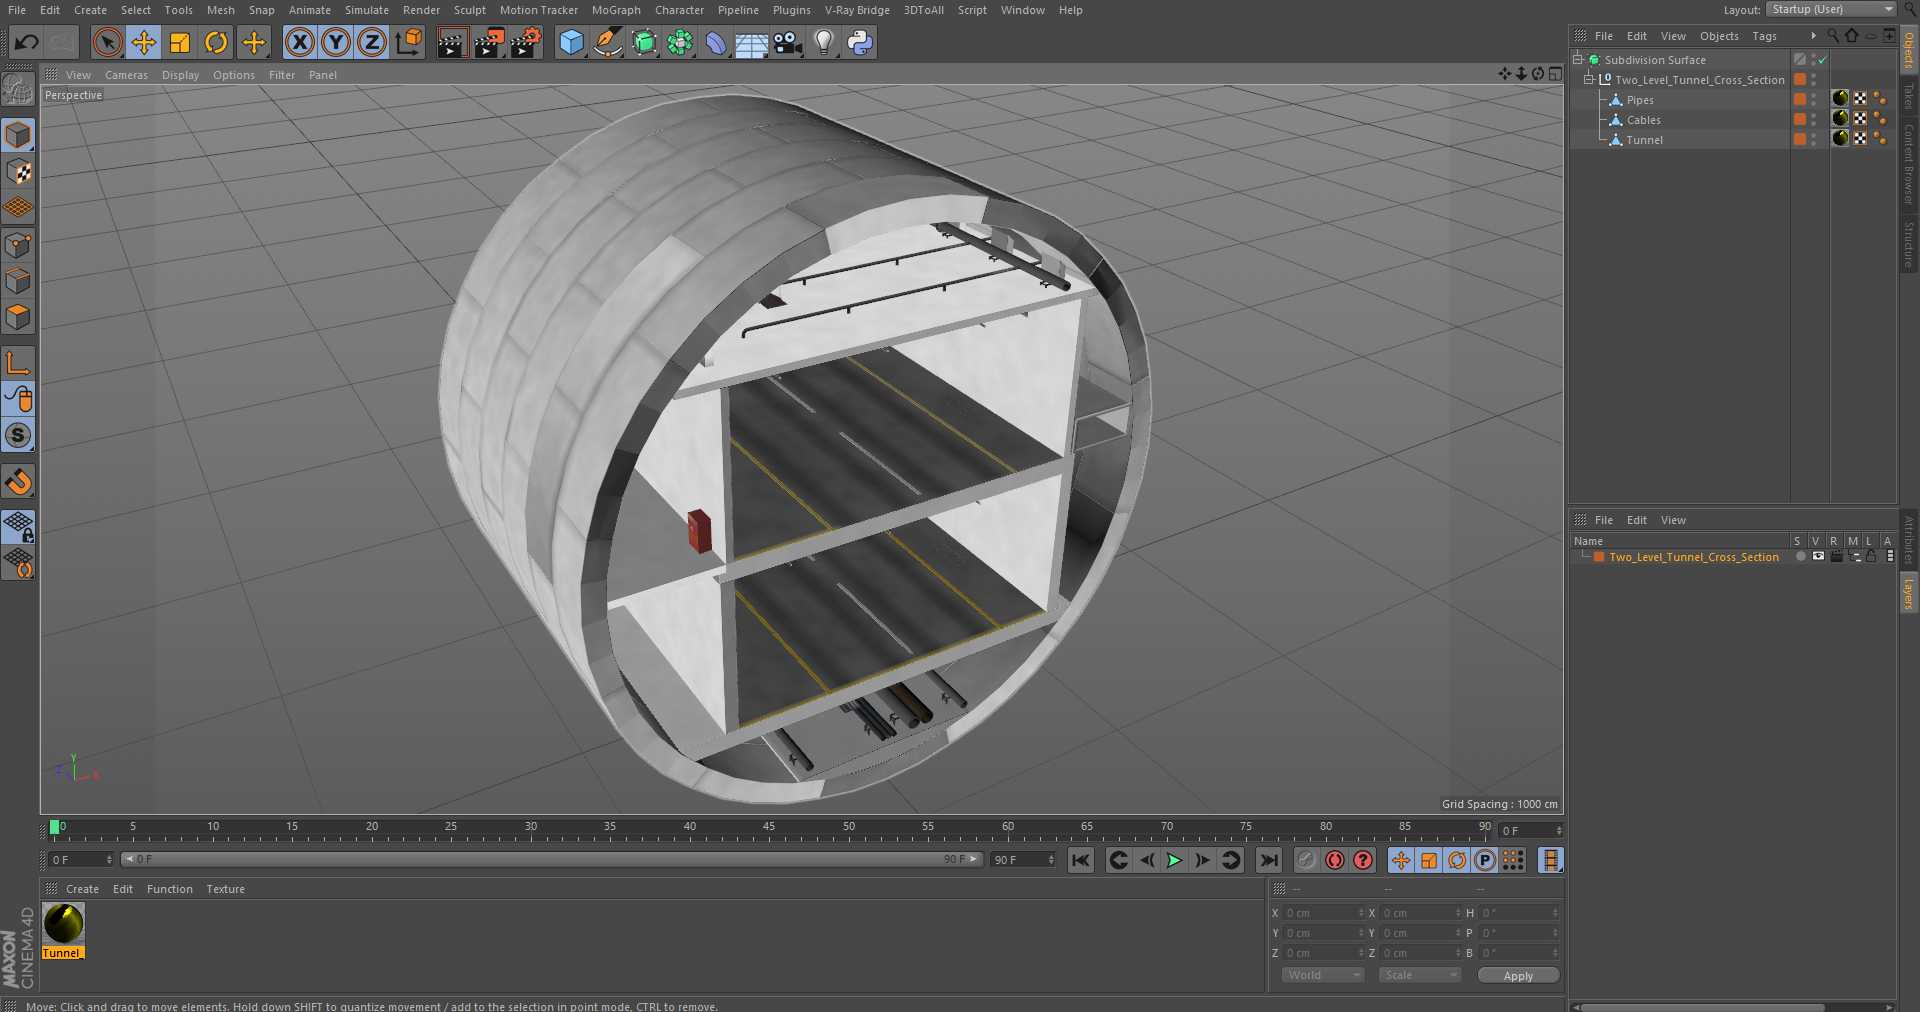
Task: Select the Pipes object in Object Manager
Action: 1640,100
